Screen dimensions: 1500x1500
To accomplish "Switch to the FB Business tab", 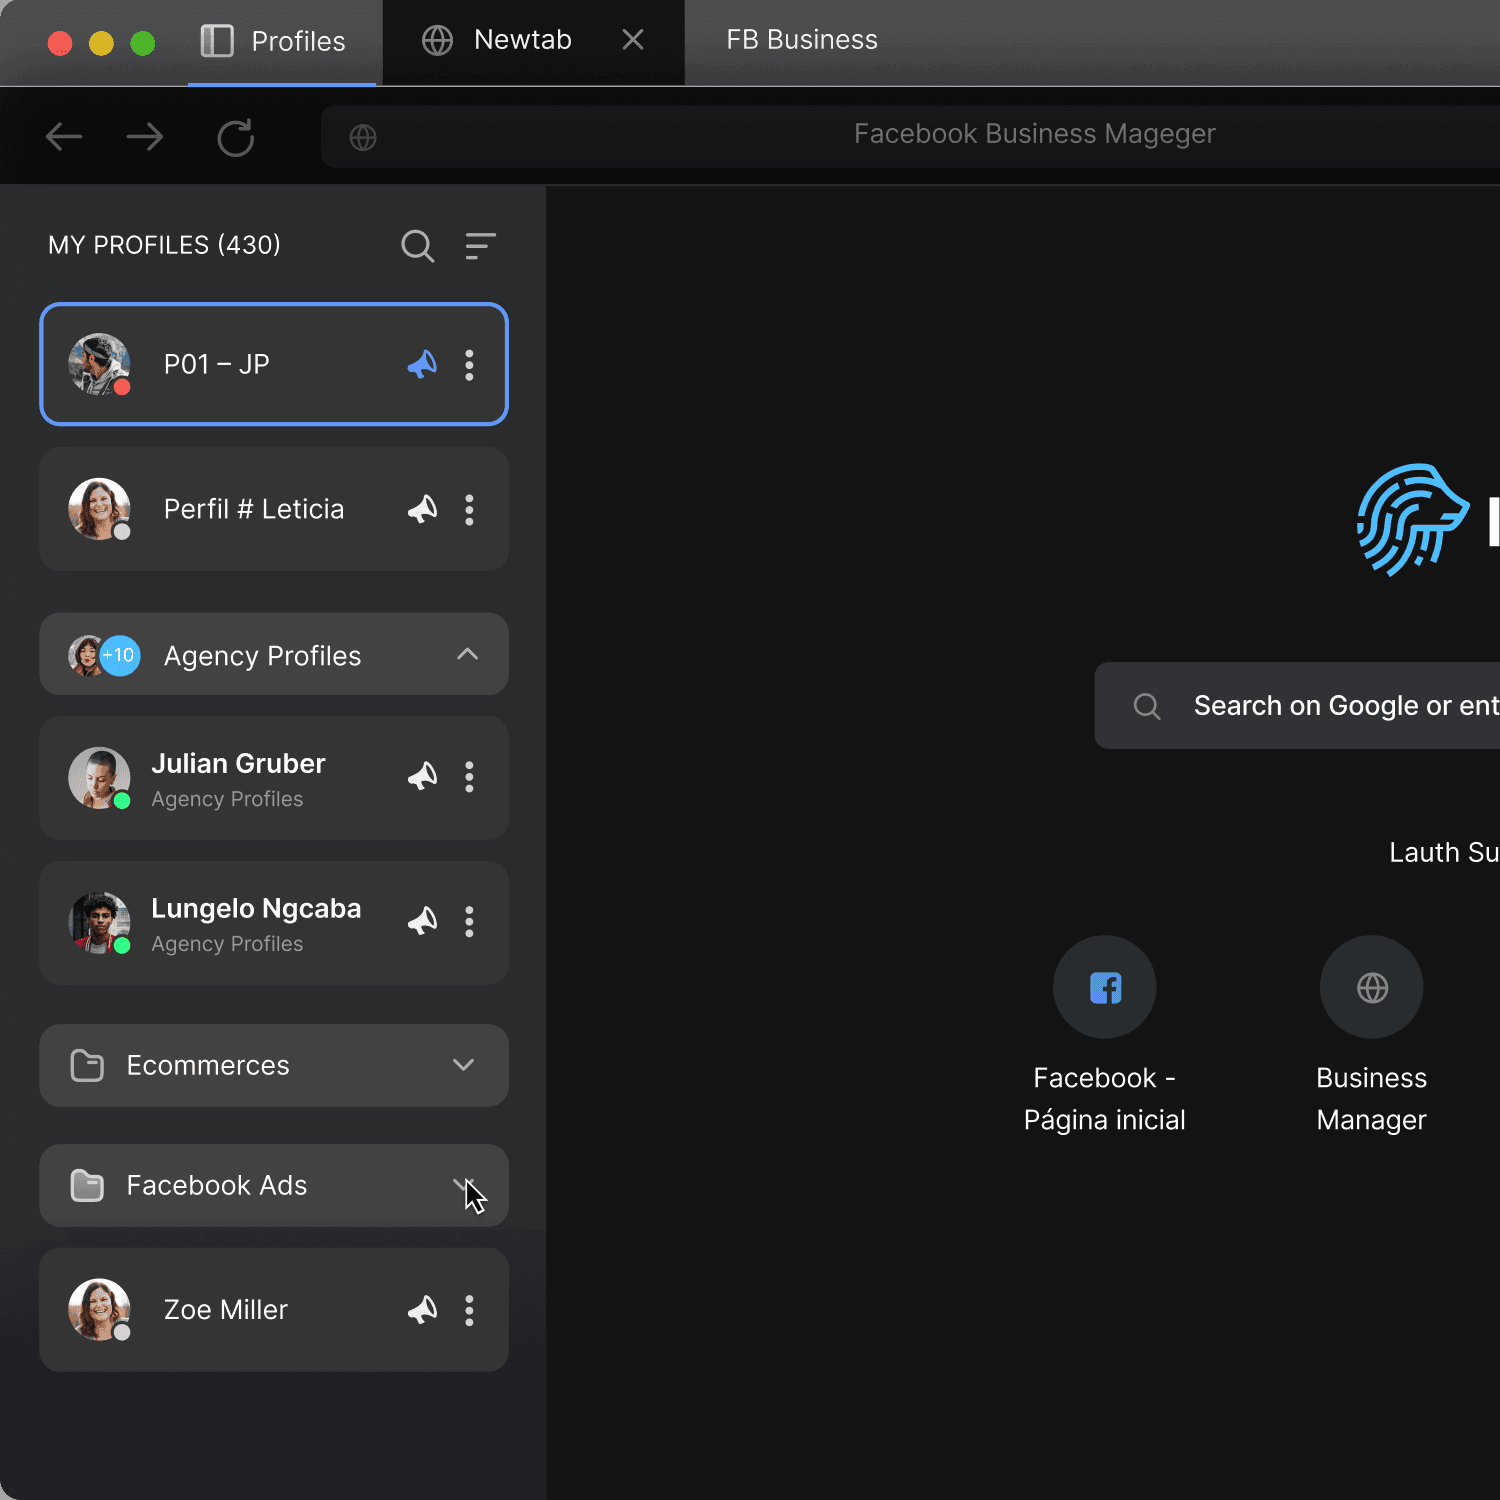I will 802,40.
